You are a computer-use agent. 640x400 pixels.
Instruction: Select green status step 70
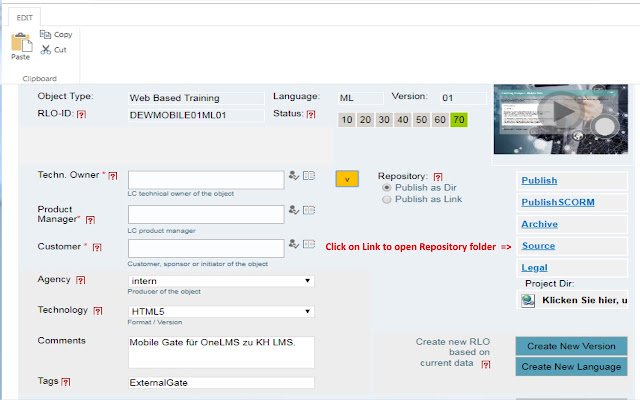coord(459,120)
